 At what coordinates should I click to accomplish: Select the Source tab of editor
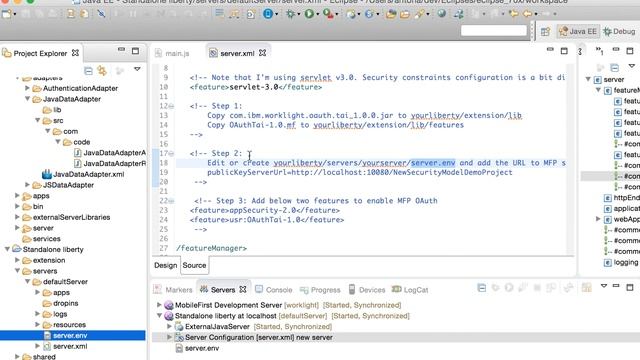(194, 265)
